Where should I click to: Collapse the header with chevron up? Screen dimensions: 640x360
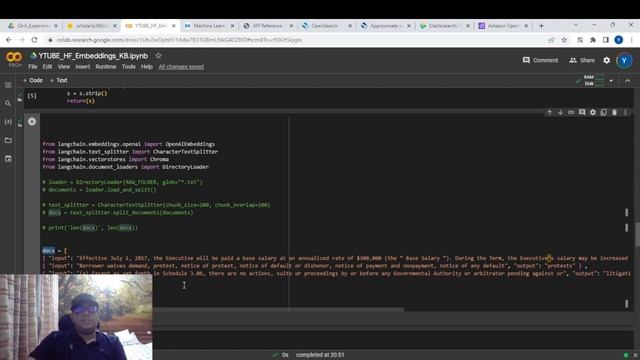click(x=627, y=81)
